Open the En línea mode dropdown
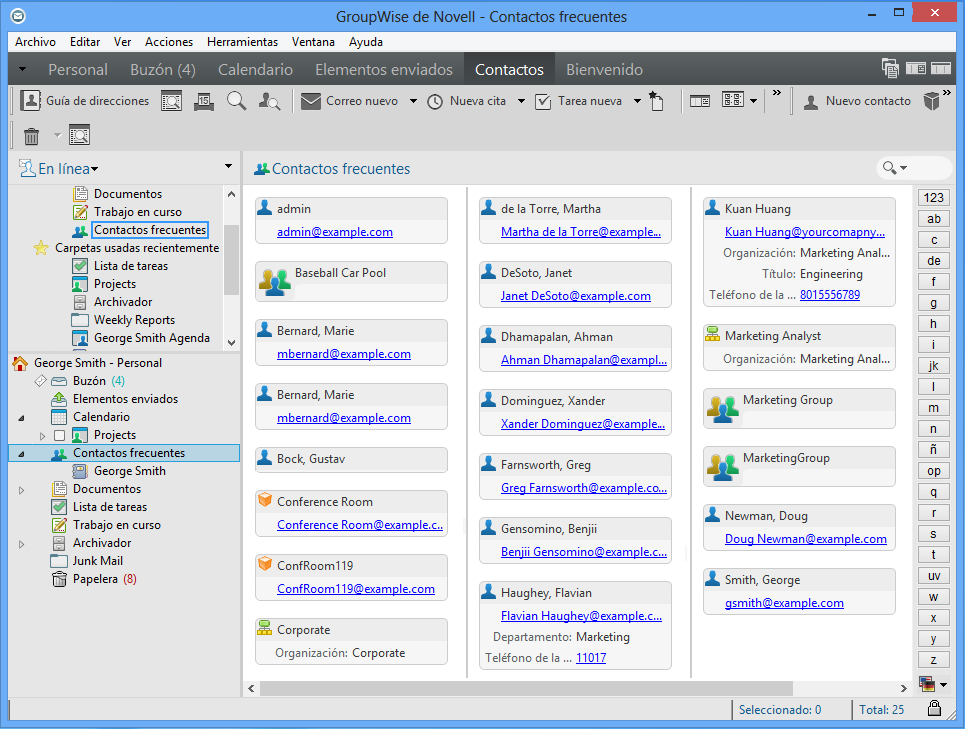 tap(59, 169)
